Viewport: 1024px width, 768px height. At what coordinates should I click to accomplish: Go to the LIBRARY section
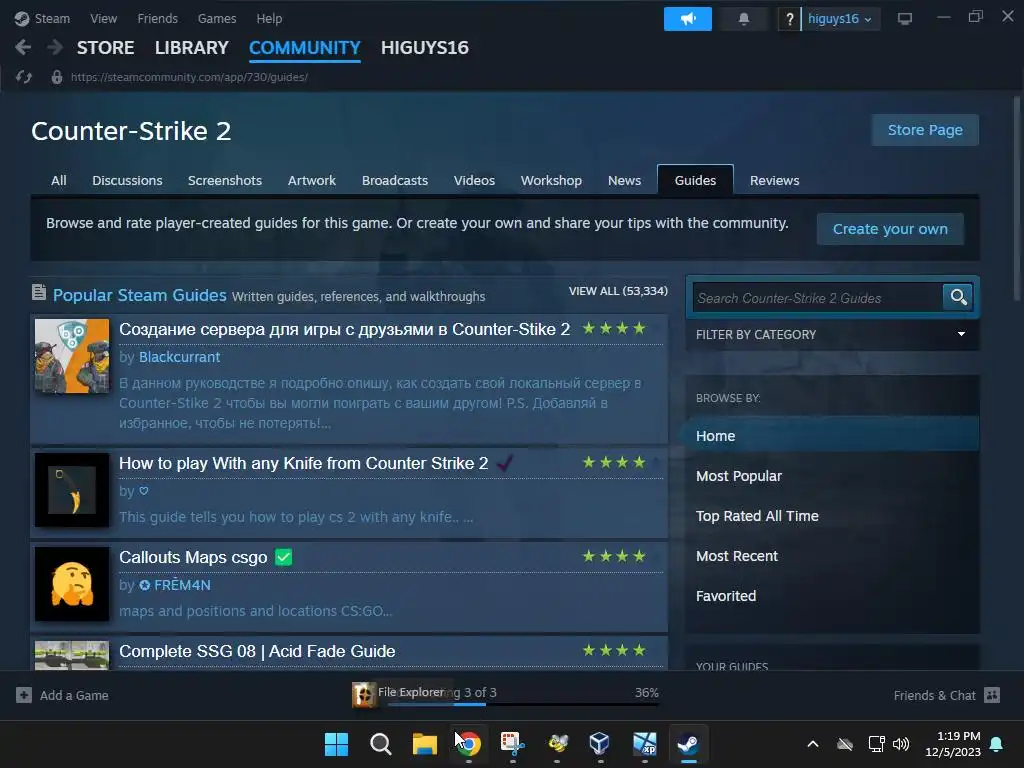pos(191,48)
